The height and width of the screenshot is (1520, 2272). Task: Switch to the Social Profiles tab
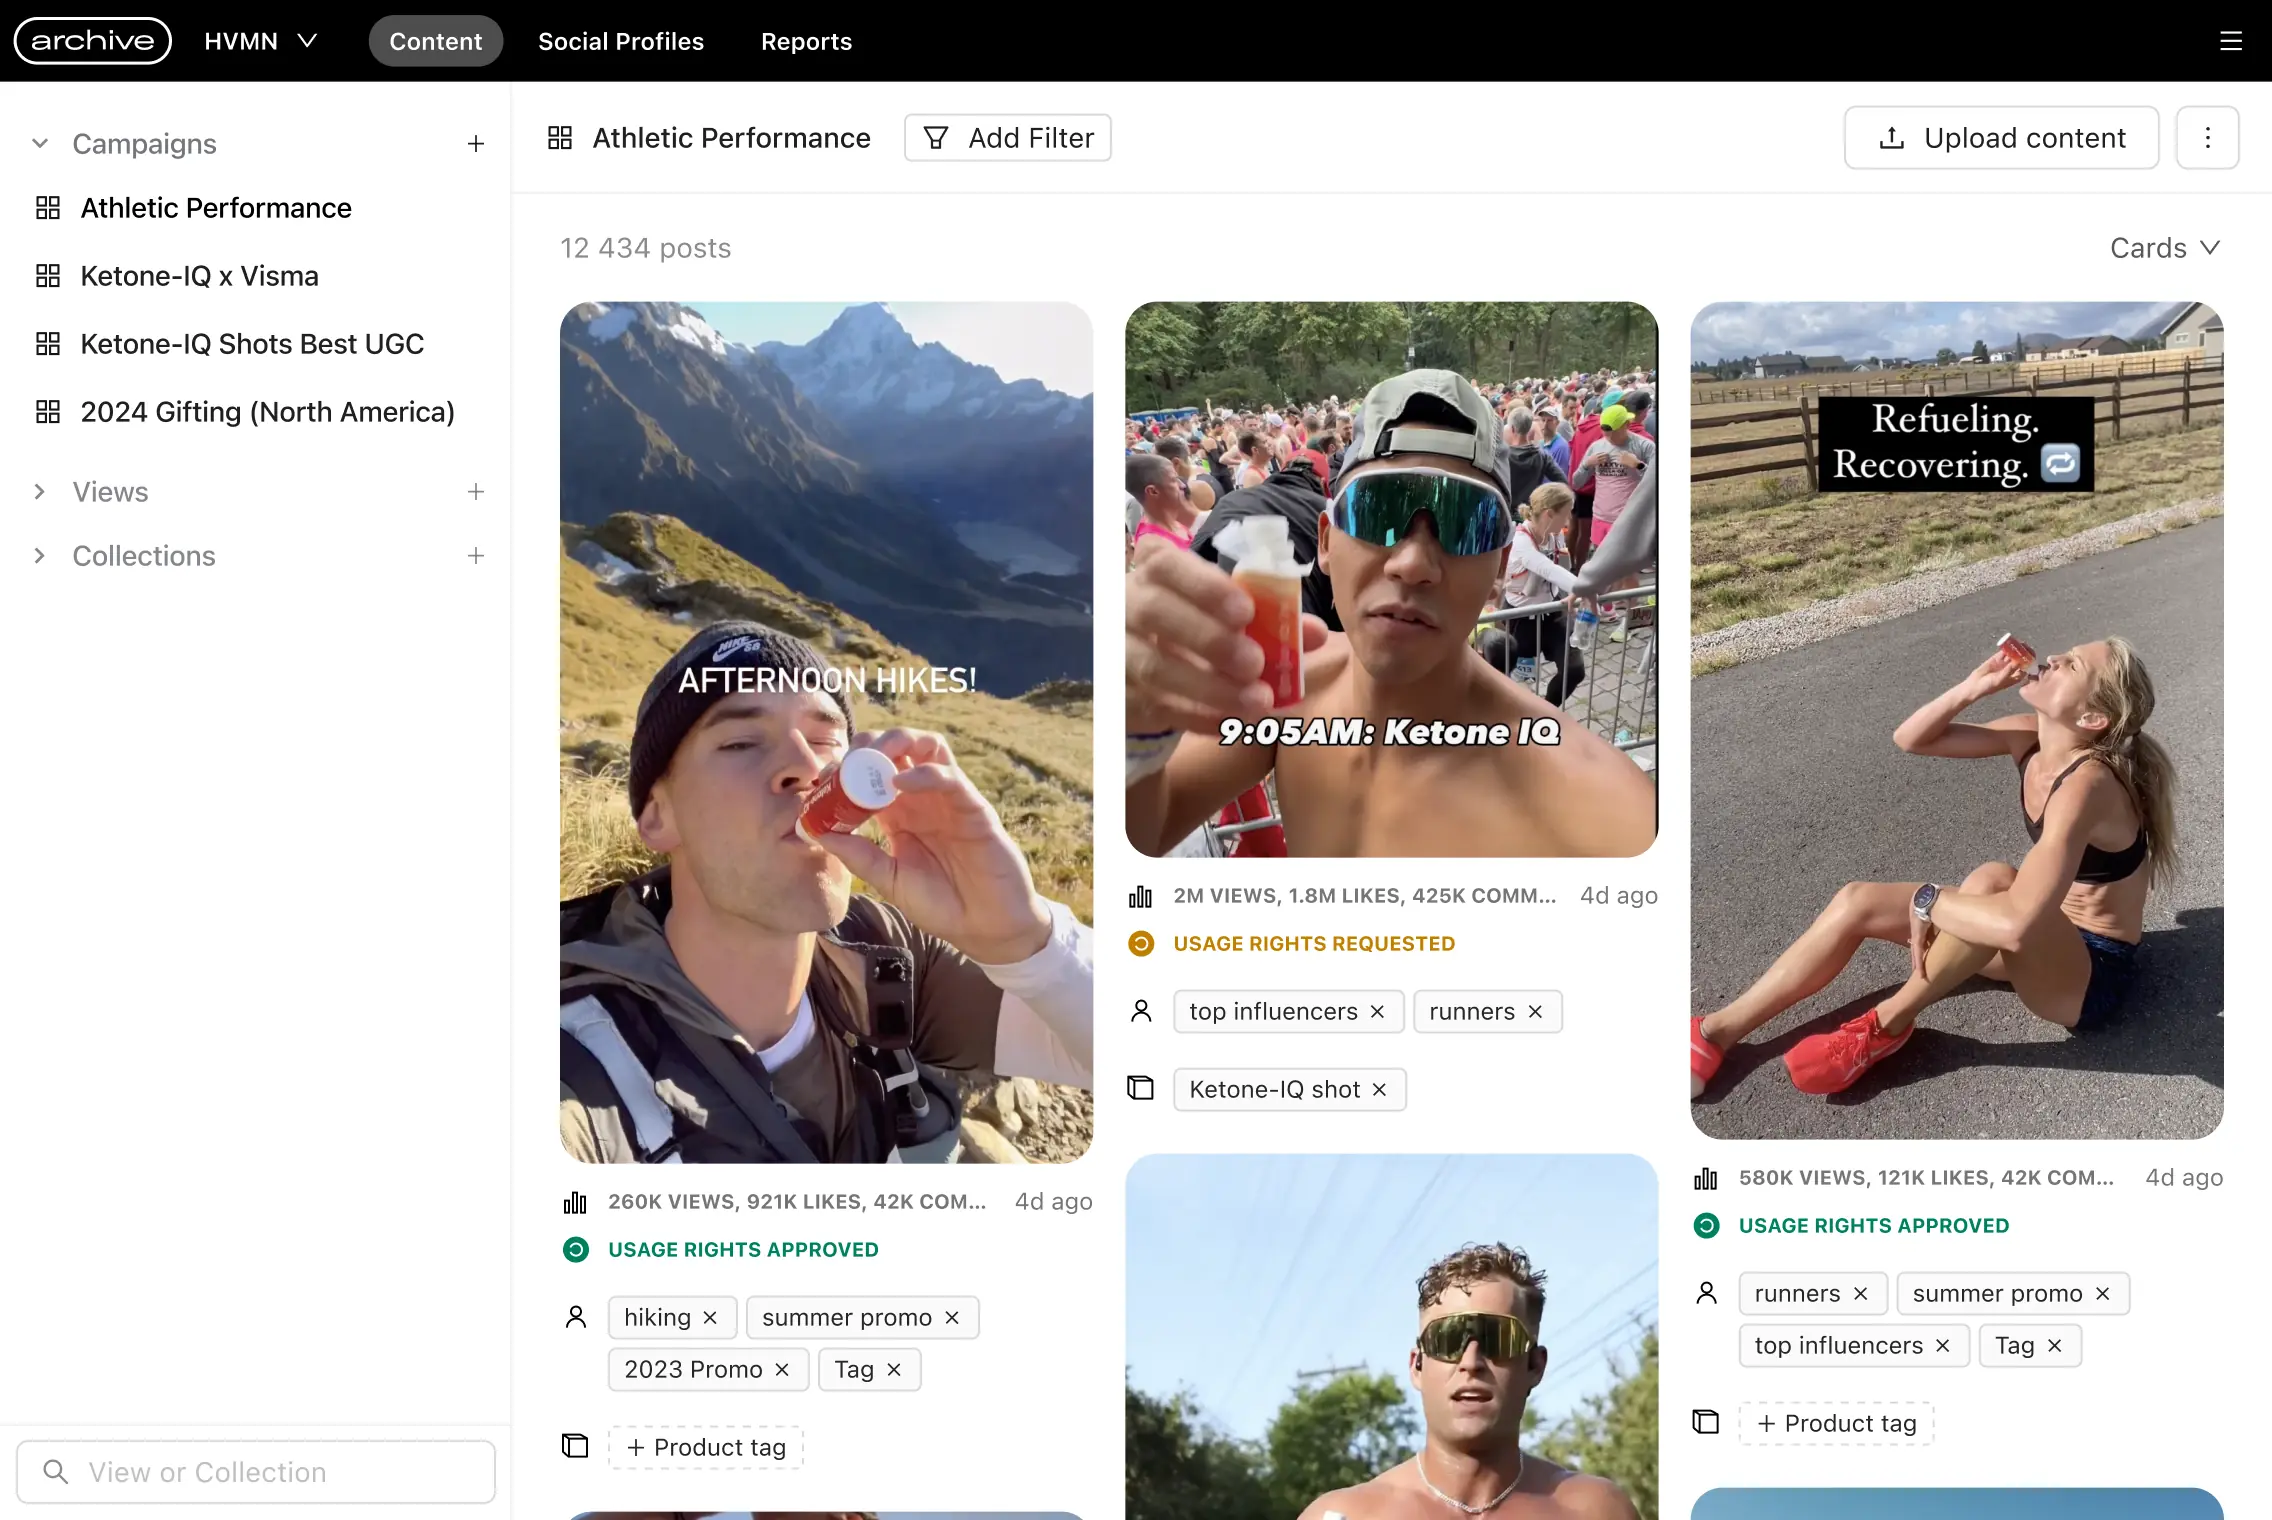point(621,41)
